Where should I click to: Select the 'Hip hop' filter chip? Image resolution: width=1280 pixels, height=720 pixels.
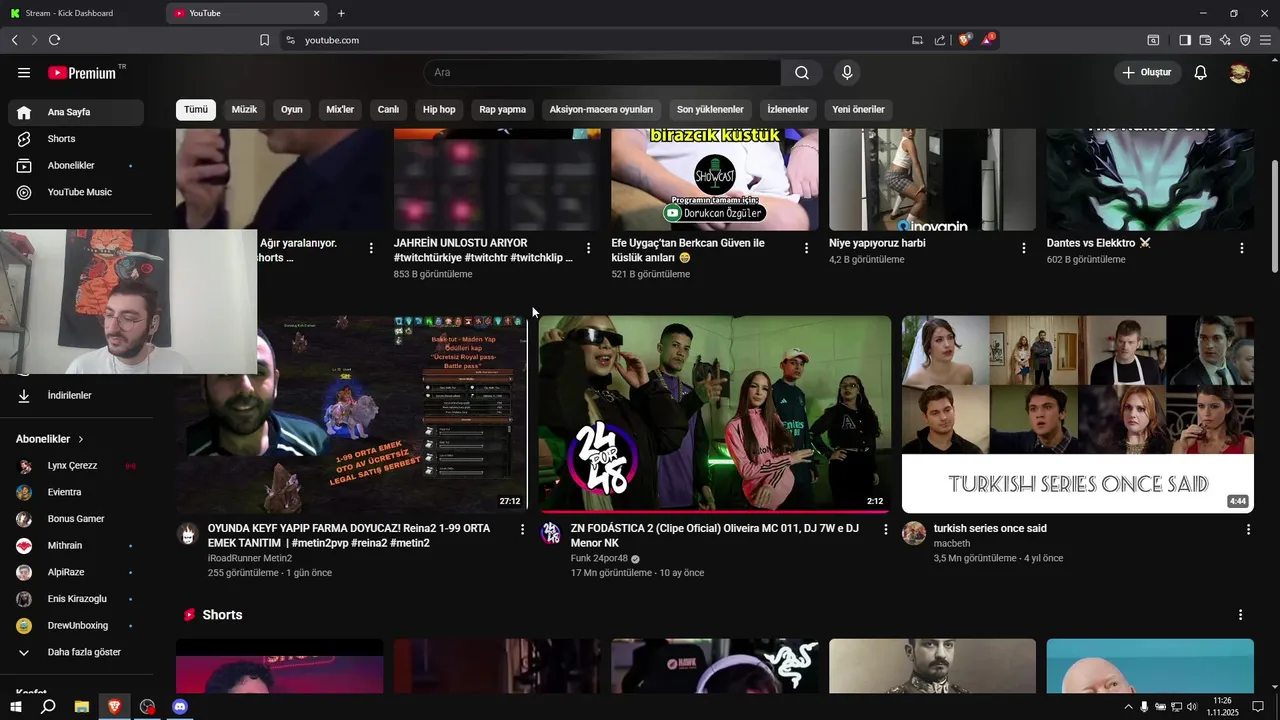coord(439,109)
